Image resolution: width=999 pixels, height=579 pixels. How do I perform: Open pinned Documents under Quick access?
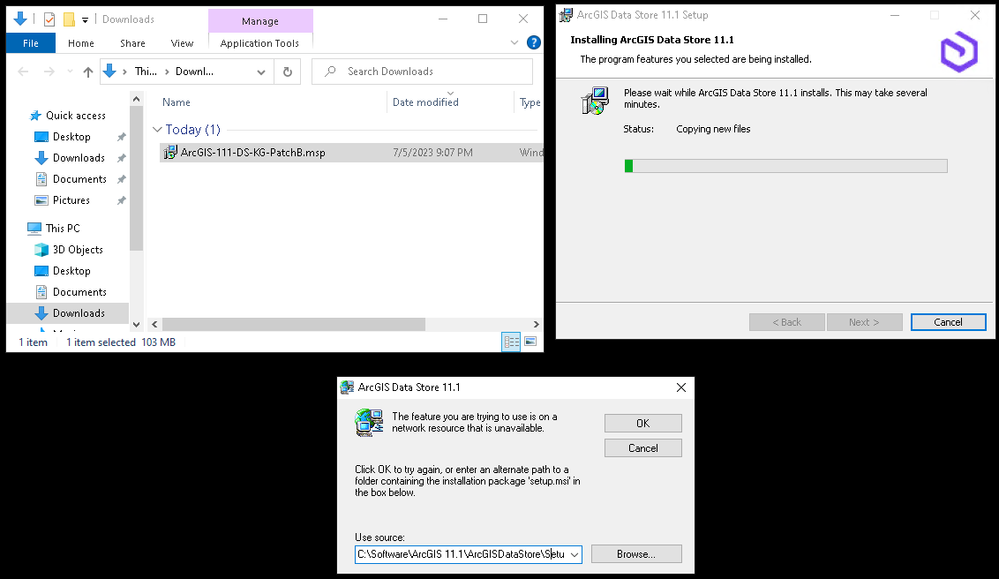pyautogui.click(x=80, y=179)
